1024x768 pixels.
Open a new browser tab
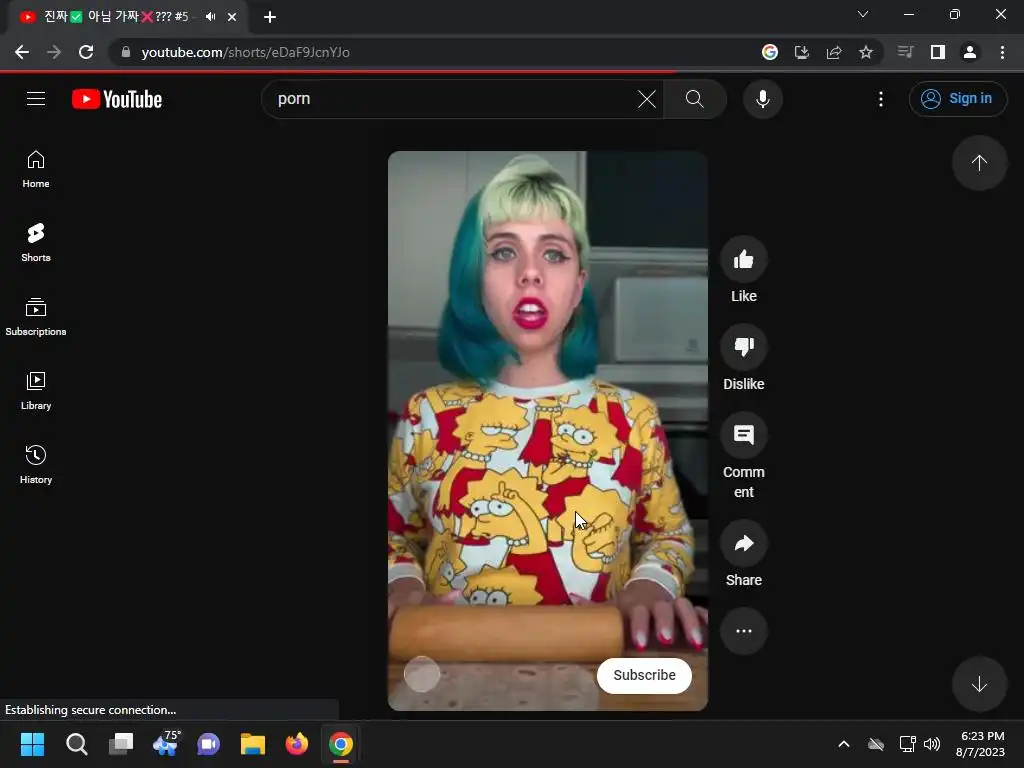270,17
